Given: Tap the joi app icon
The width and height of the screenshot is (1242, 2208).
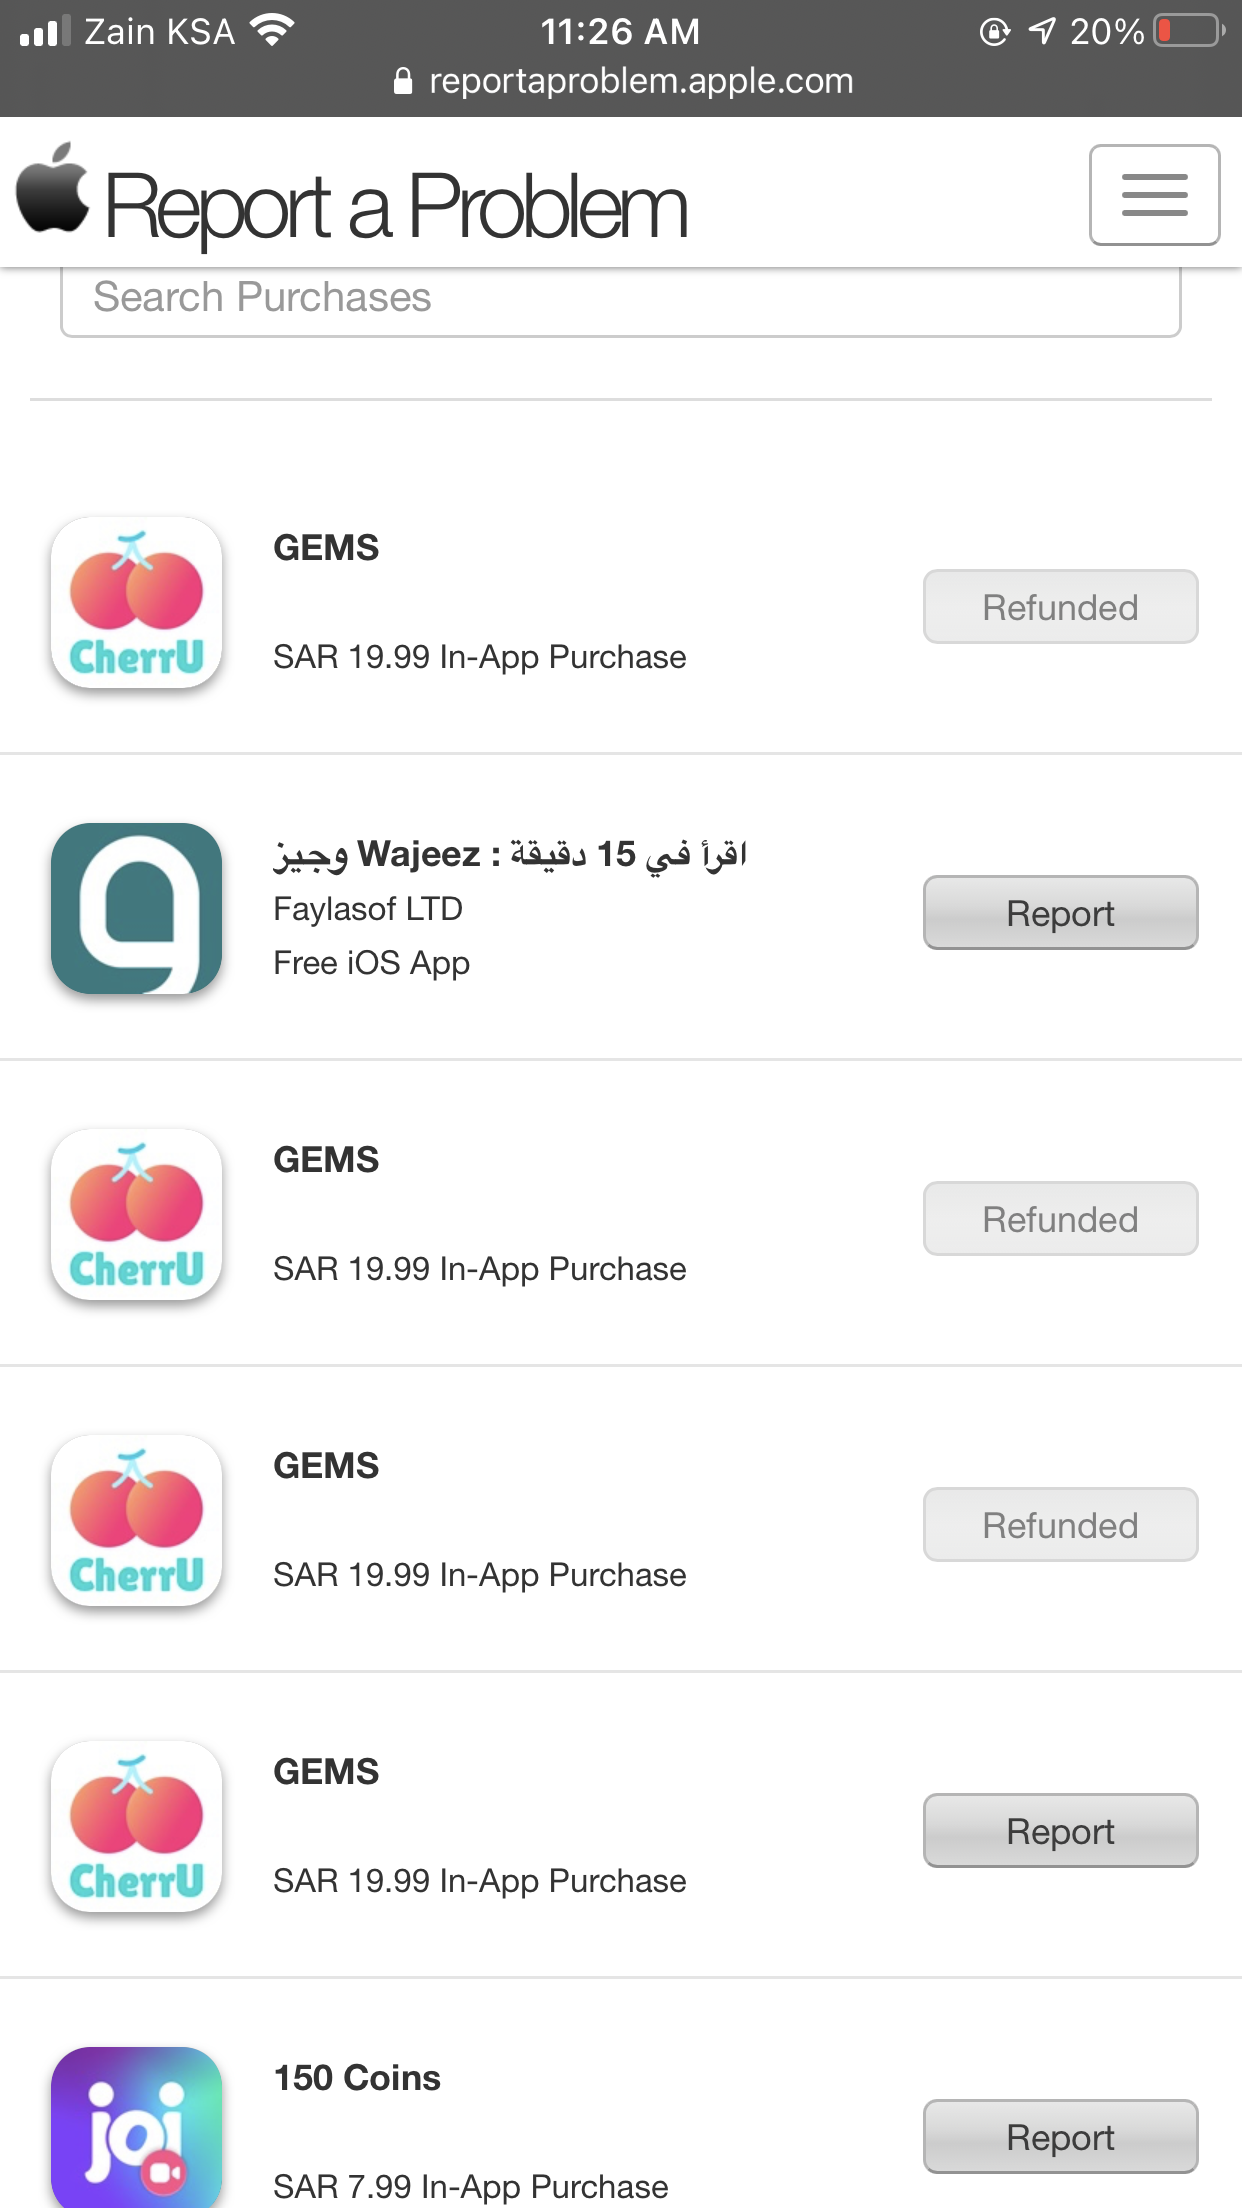Looking at the screenshot, I should pos(136,2127).
